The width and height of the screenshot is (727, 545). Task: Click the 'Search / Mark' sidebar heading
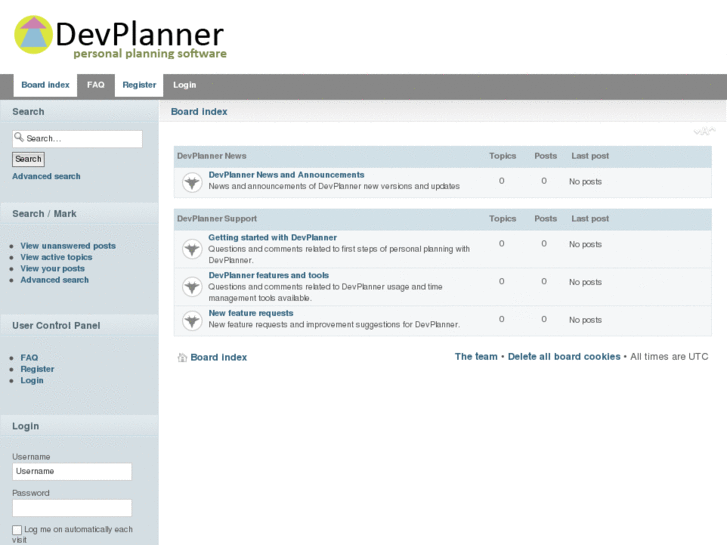coord(44,214)
